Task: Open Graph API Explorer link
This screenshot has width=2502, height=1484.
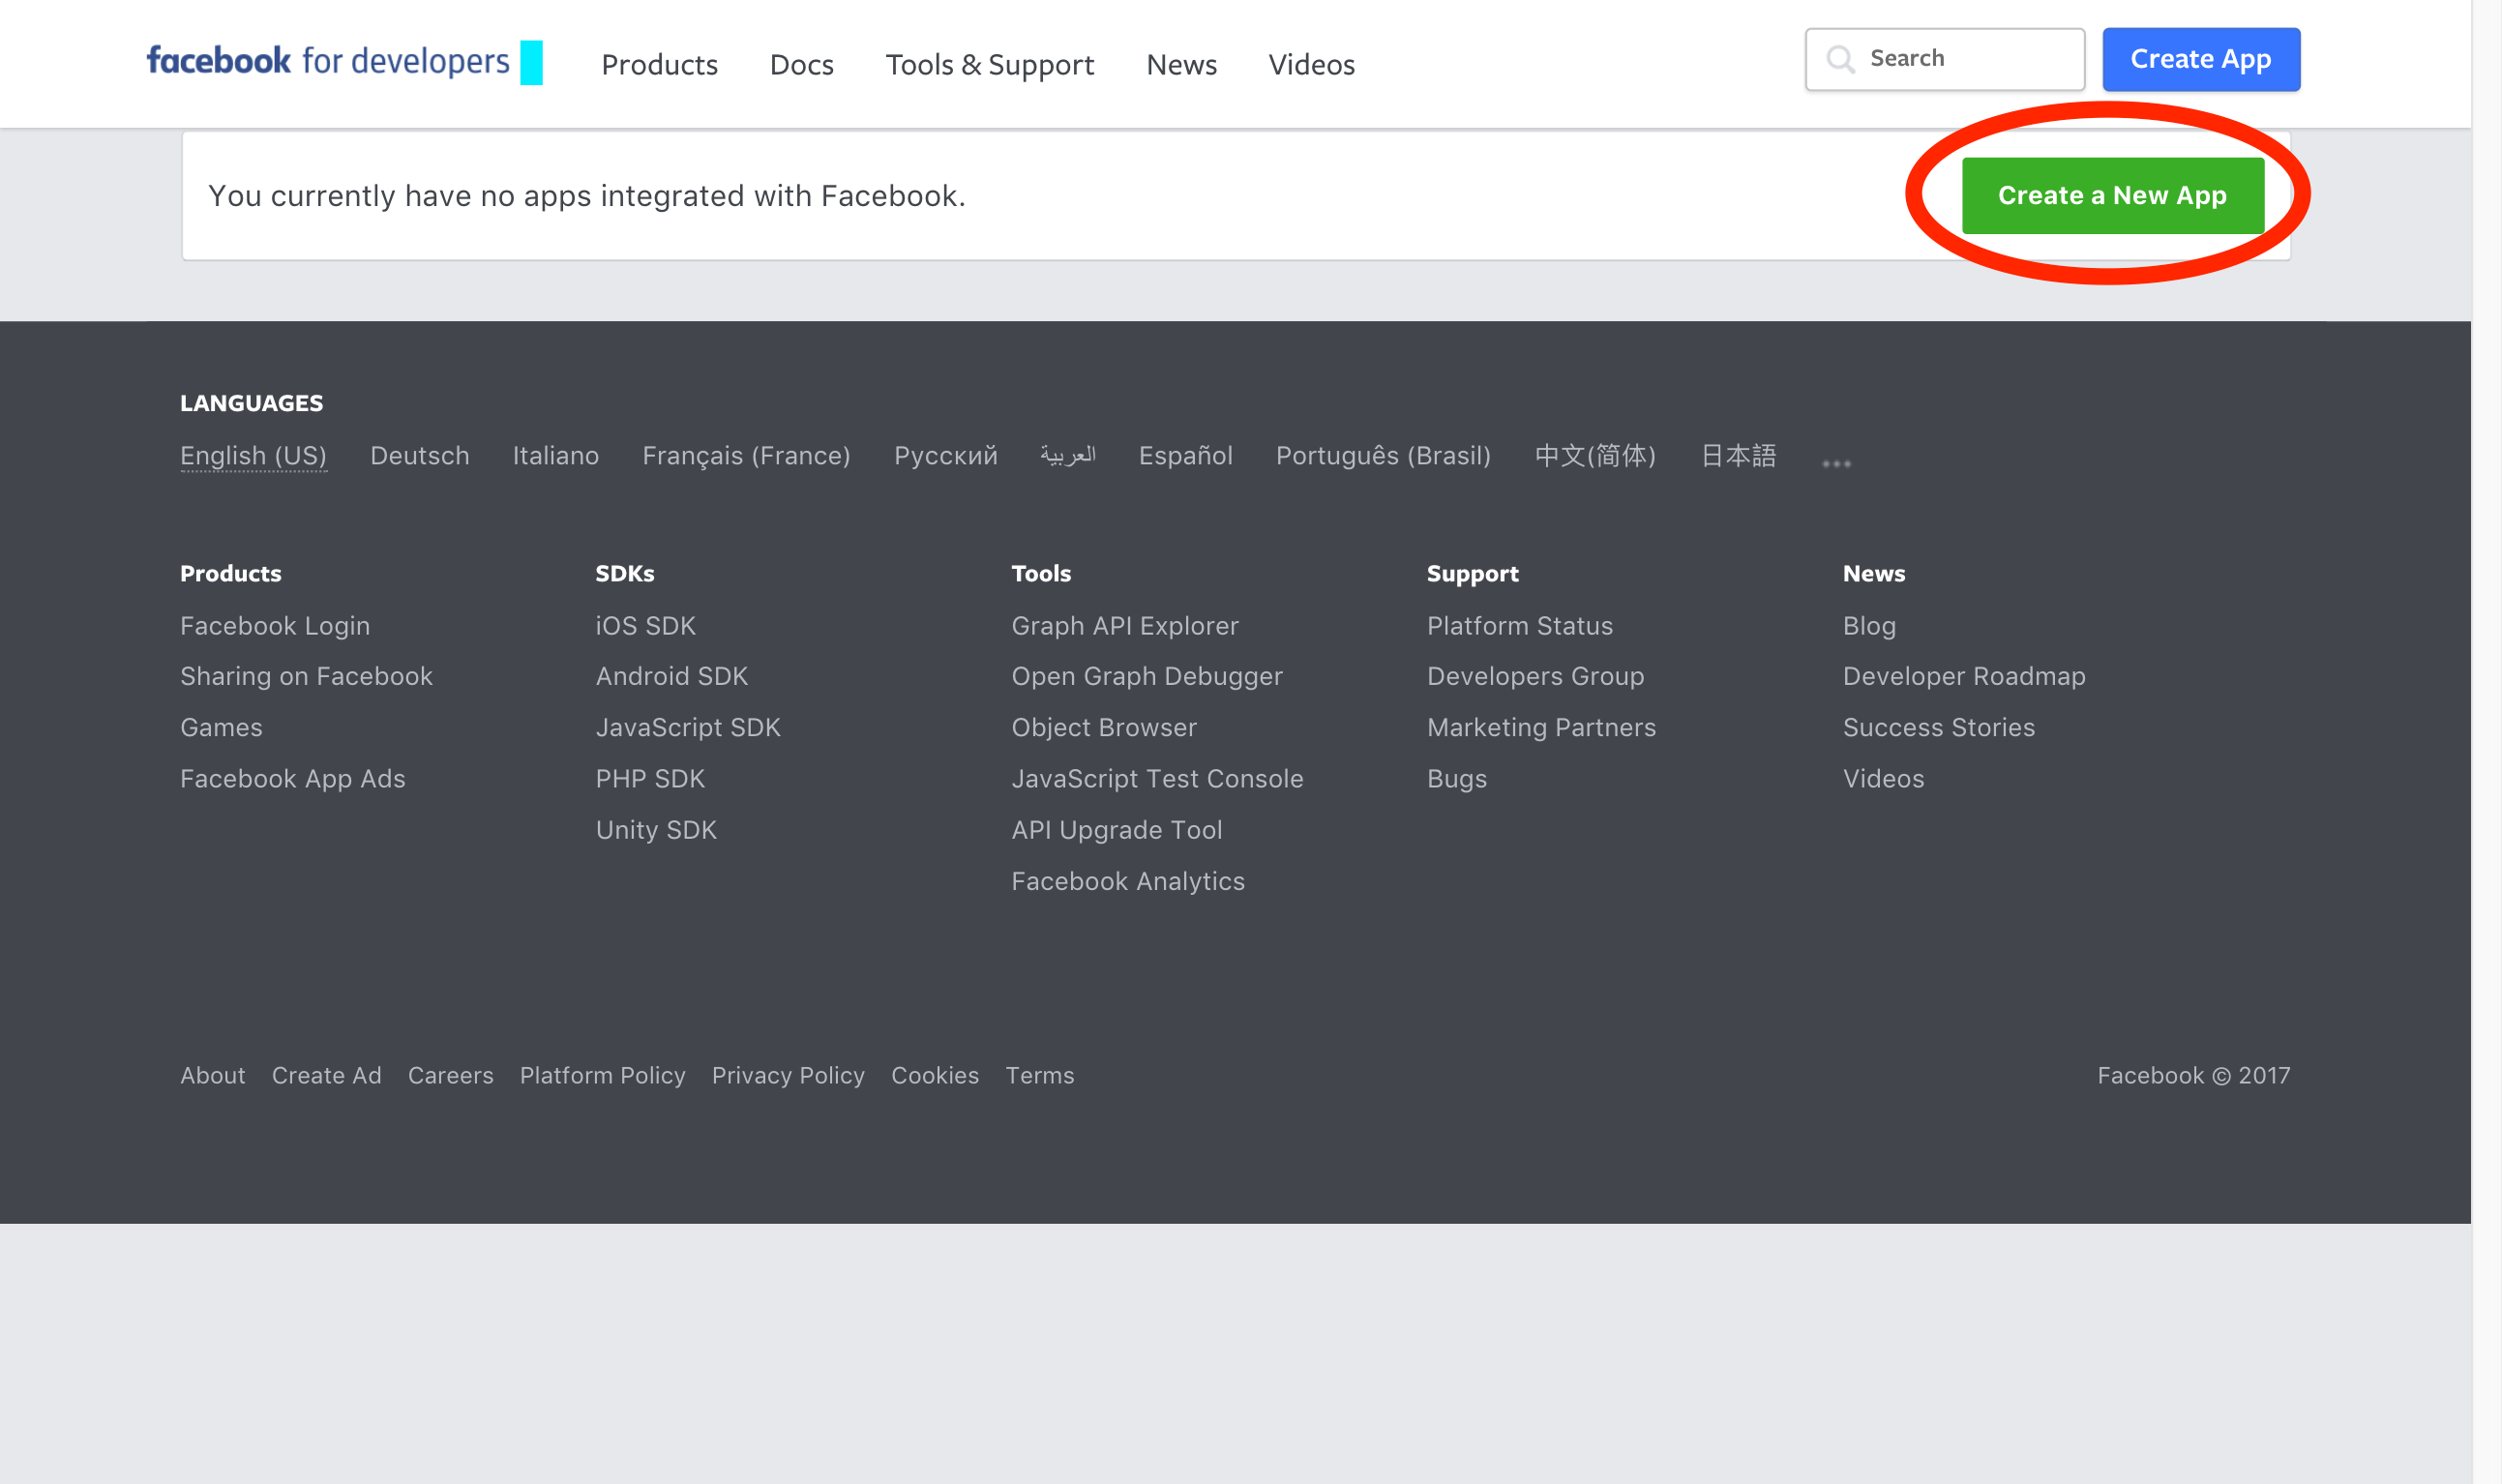Action: [1125, 626]
